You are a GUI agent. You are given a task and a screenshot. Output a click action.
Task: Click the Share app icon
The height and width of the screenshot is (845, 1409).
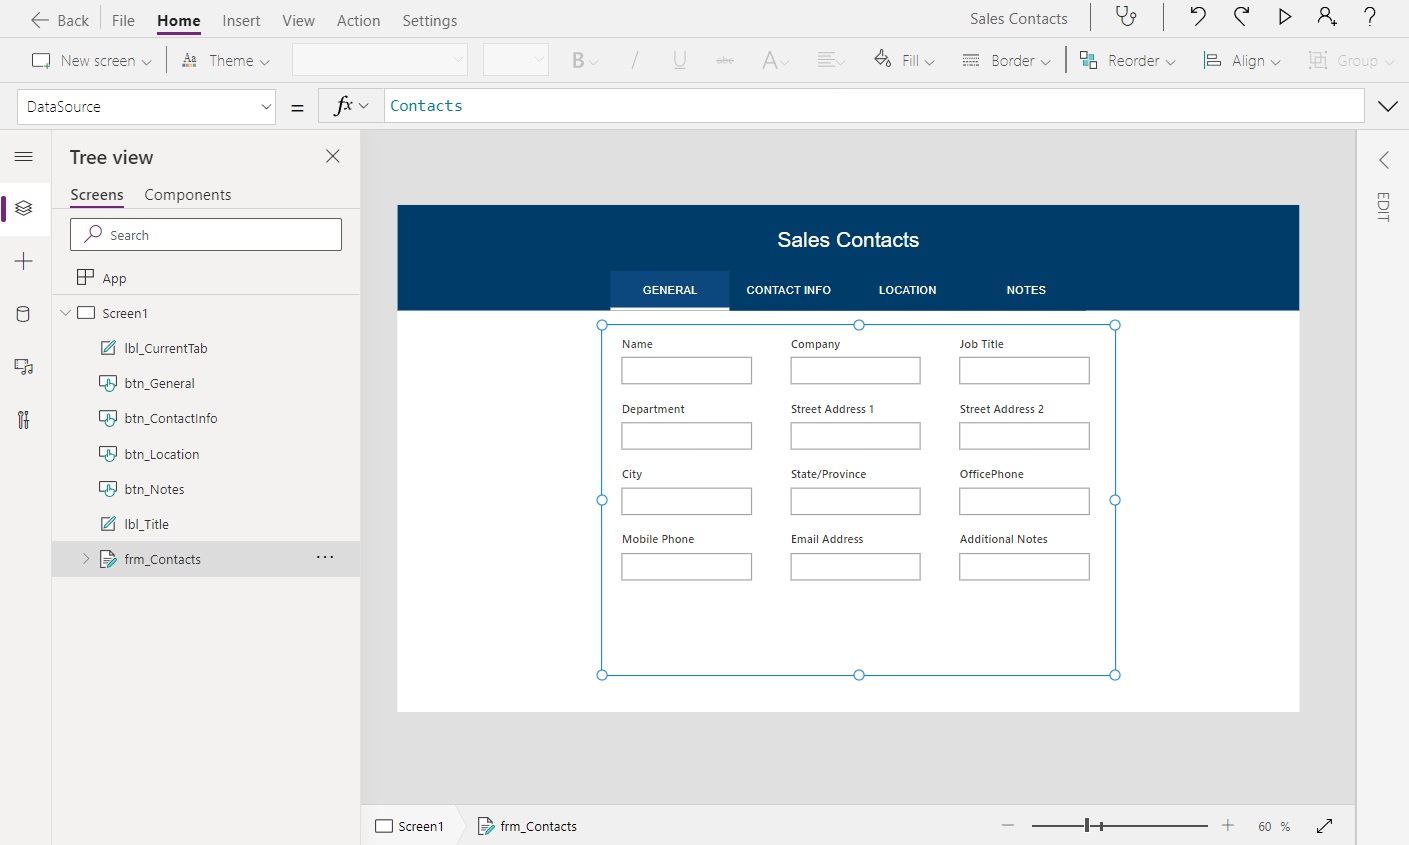click(x=1327, y=17)
